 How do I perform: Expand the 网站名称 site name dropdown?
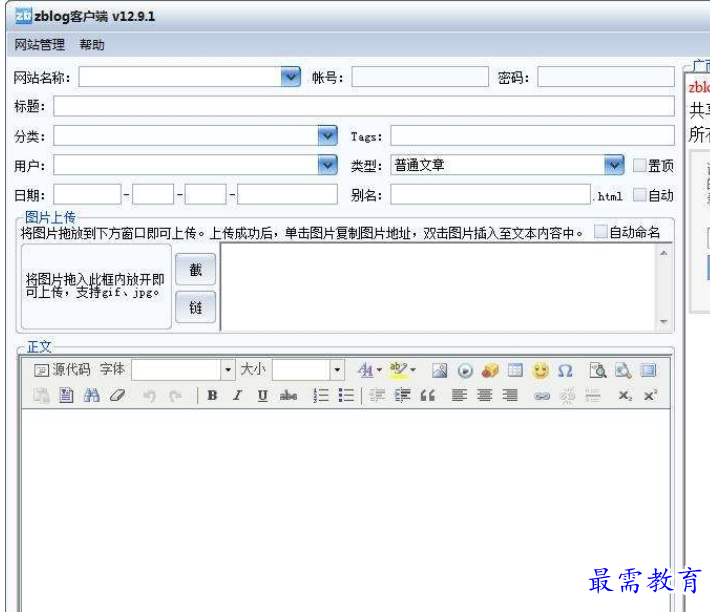290,76
